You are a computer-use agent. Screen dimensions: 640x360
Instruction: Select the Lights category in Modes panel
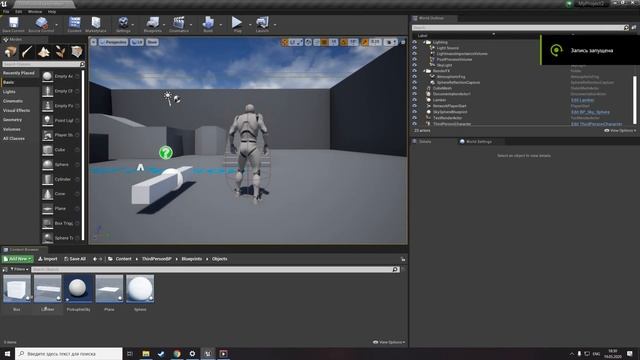point(9,92)
